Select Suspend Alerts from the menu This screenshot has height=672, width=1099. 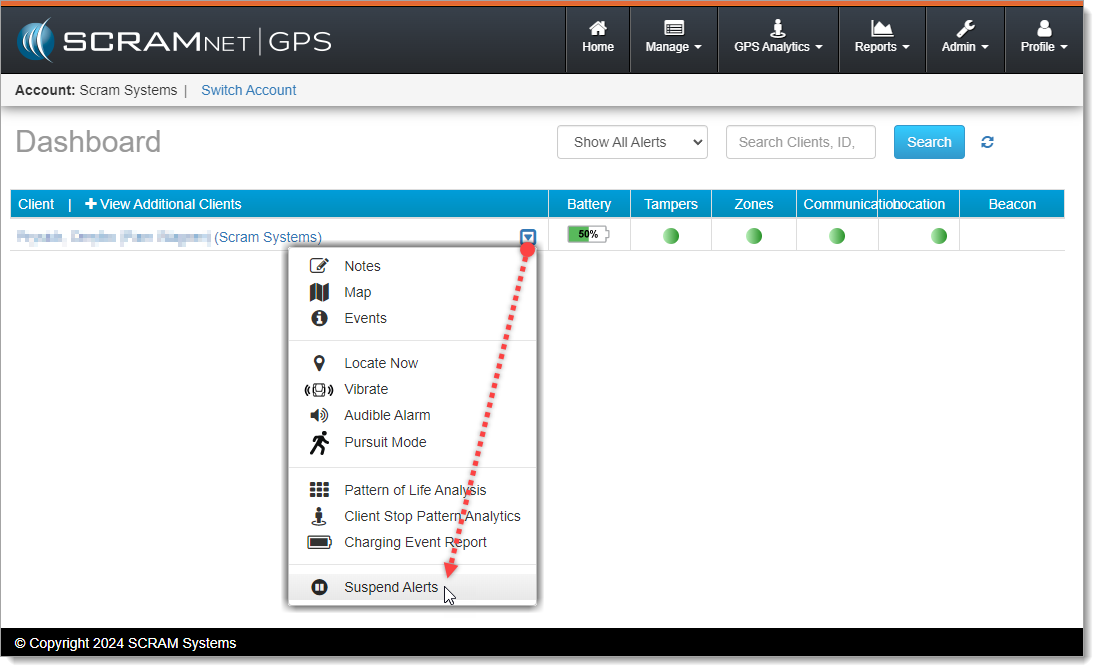click(391, 587)
